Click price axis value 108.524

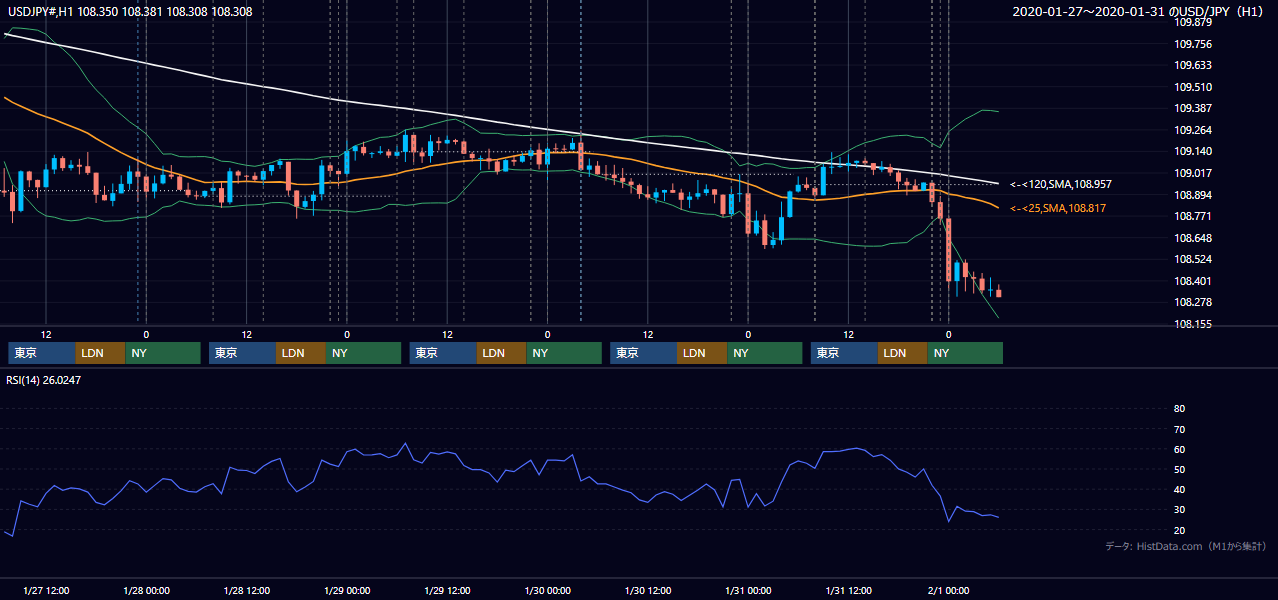(x=1192, y=259)
